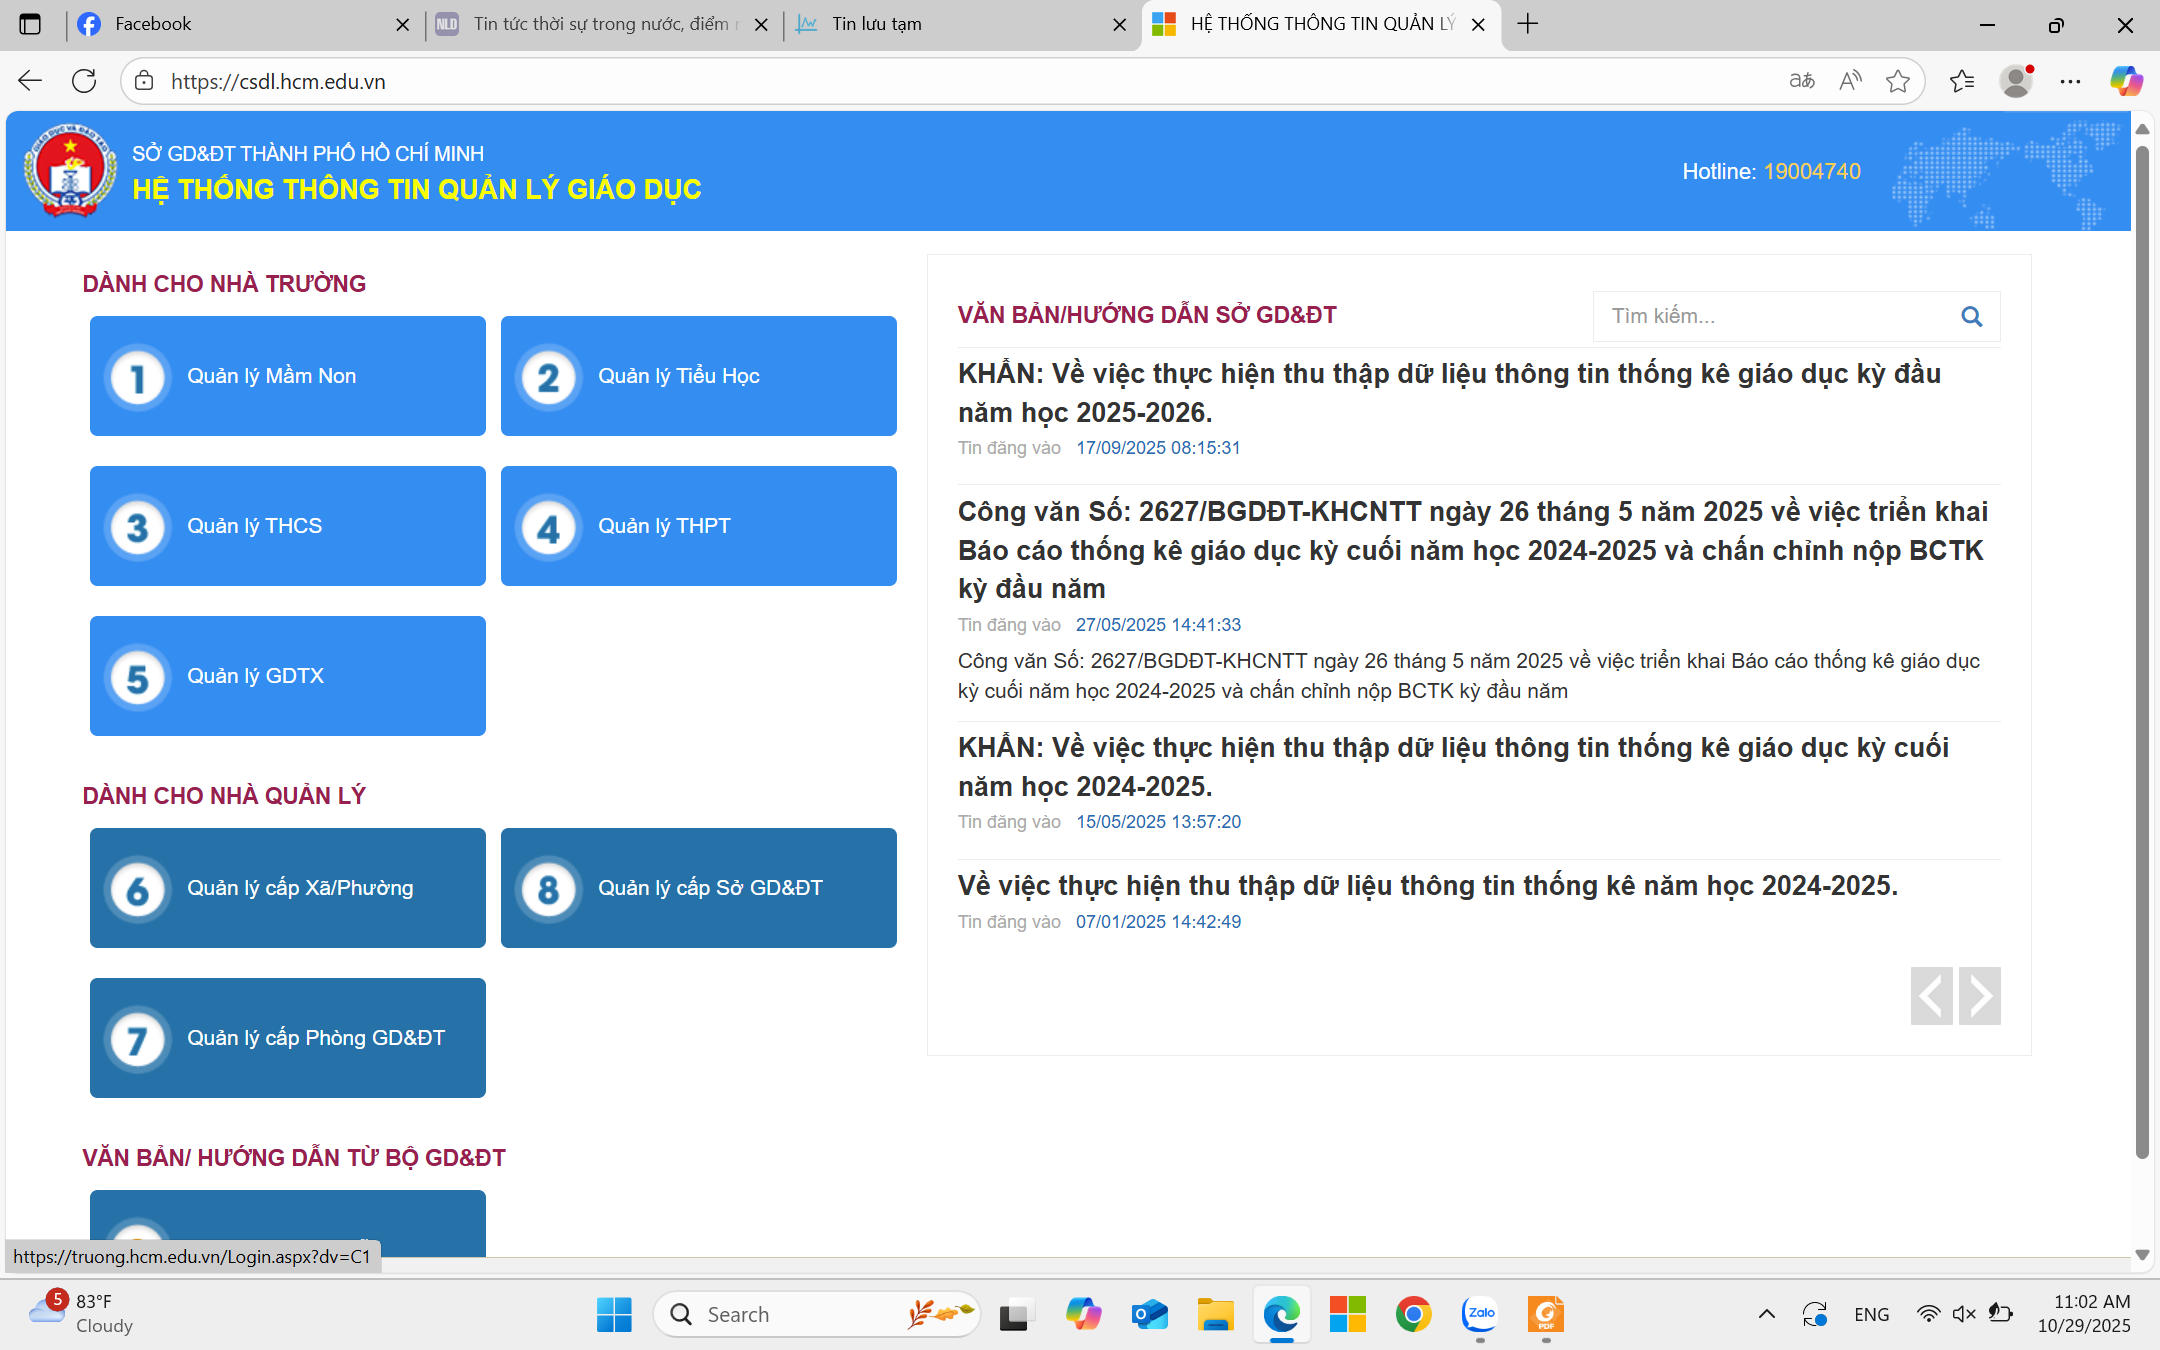The width and height of the screenshot is (2160, 1350).
Task: Open Outlook from the taskbar
Action: (1150, 1314)
